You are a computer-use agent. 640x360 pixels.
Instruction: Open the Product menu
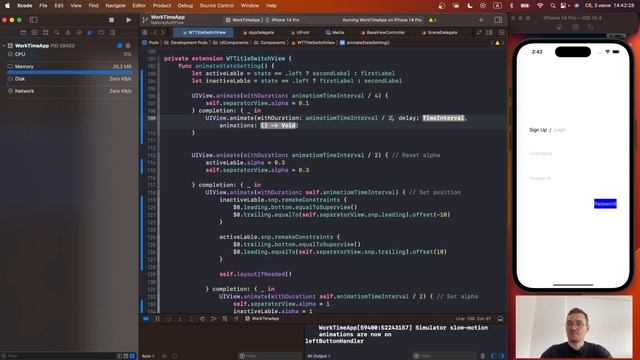click(x=162, y=6)
